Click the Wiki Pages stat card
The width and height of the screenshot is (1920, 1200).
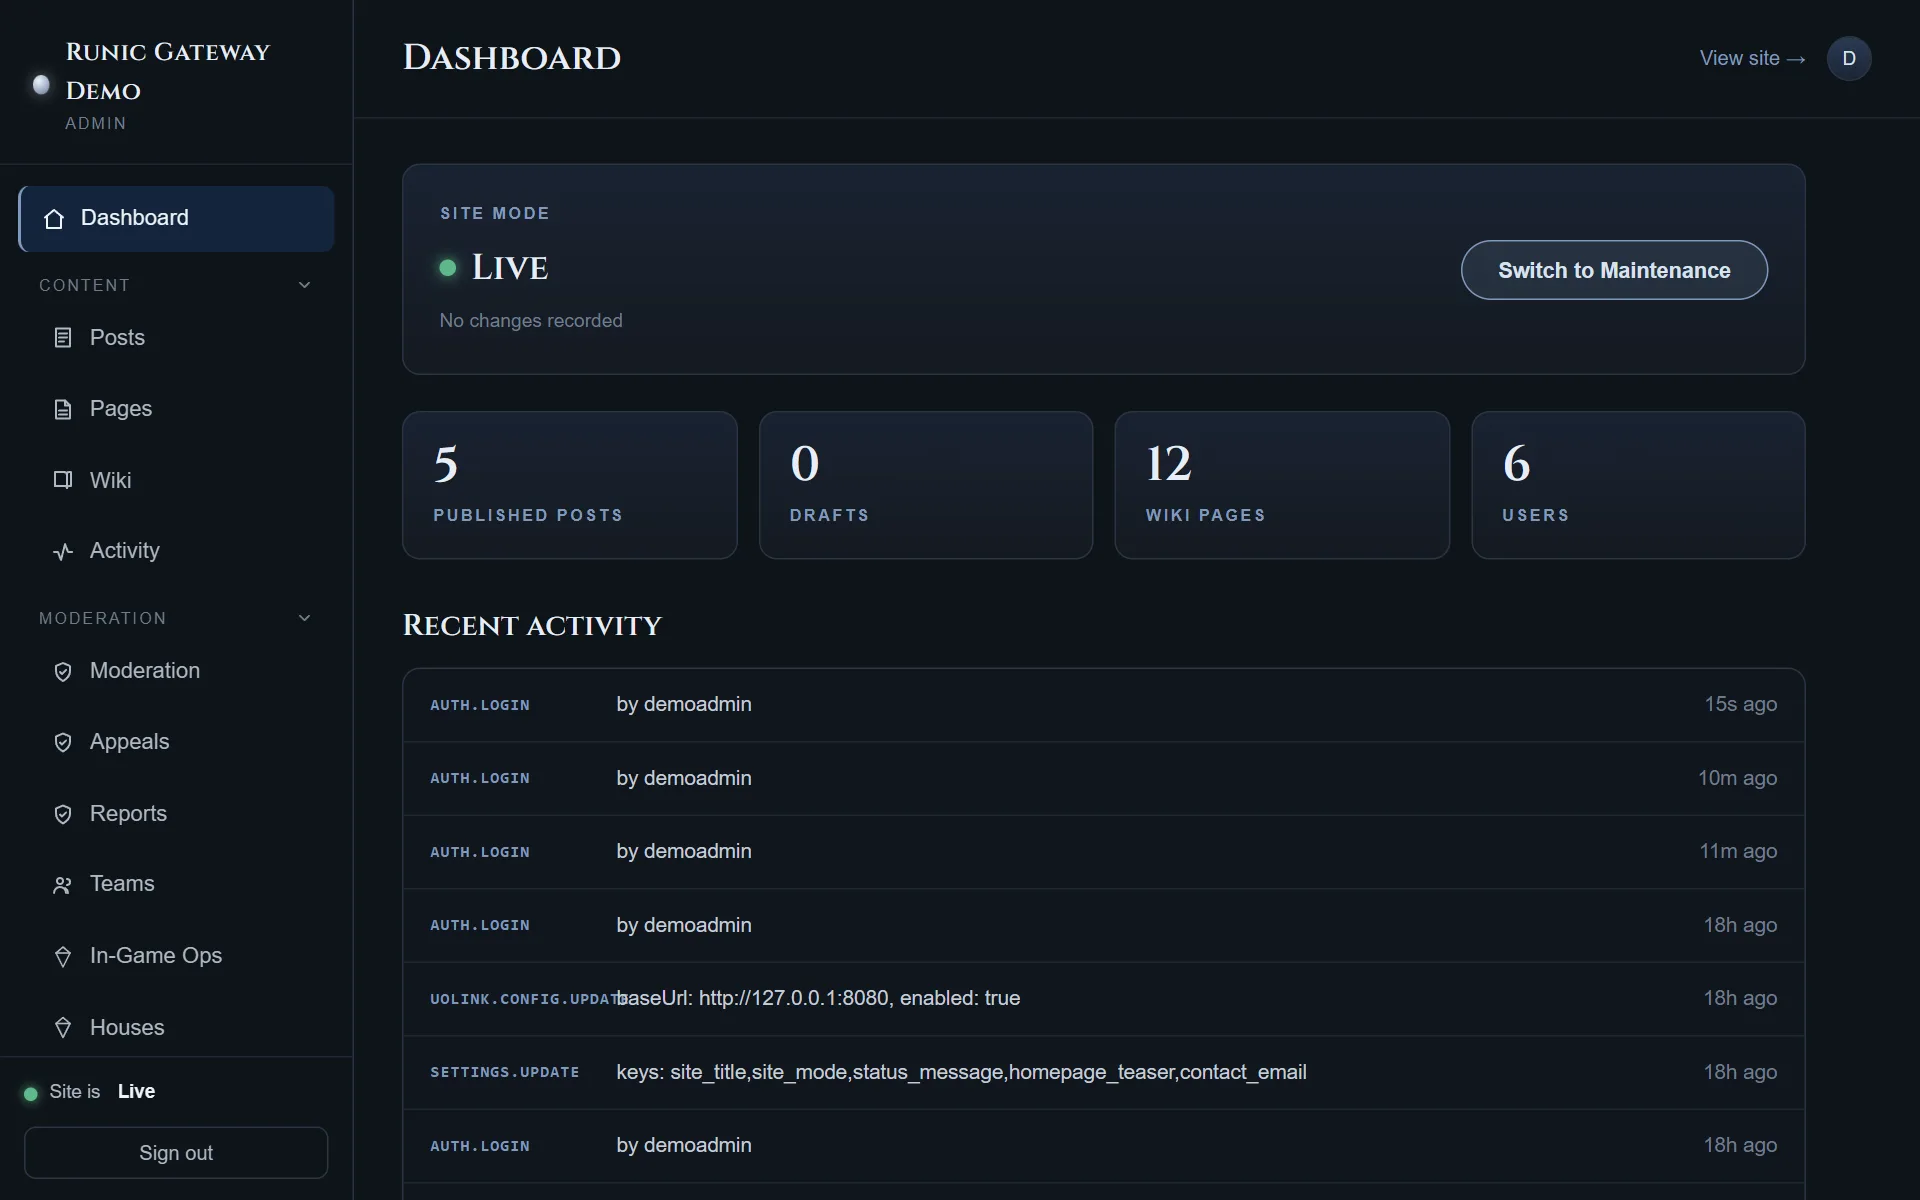1282,485
